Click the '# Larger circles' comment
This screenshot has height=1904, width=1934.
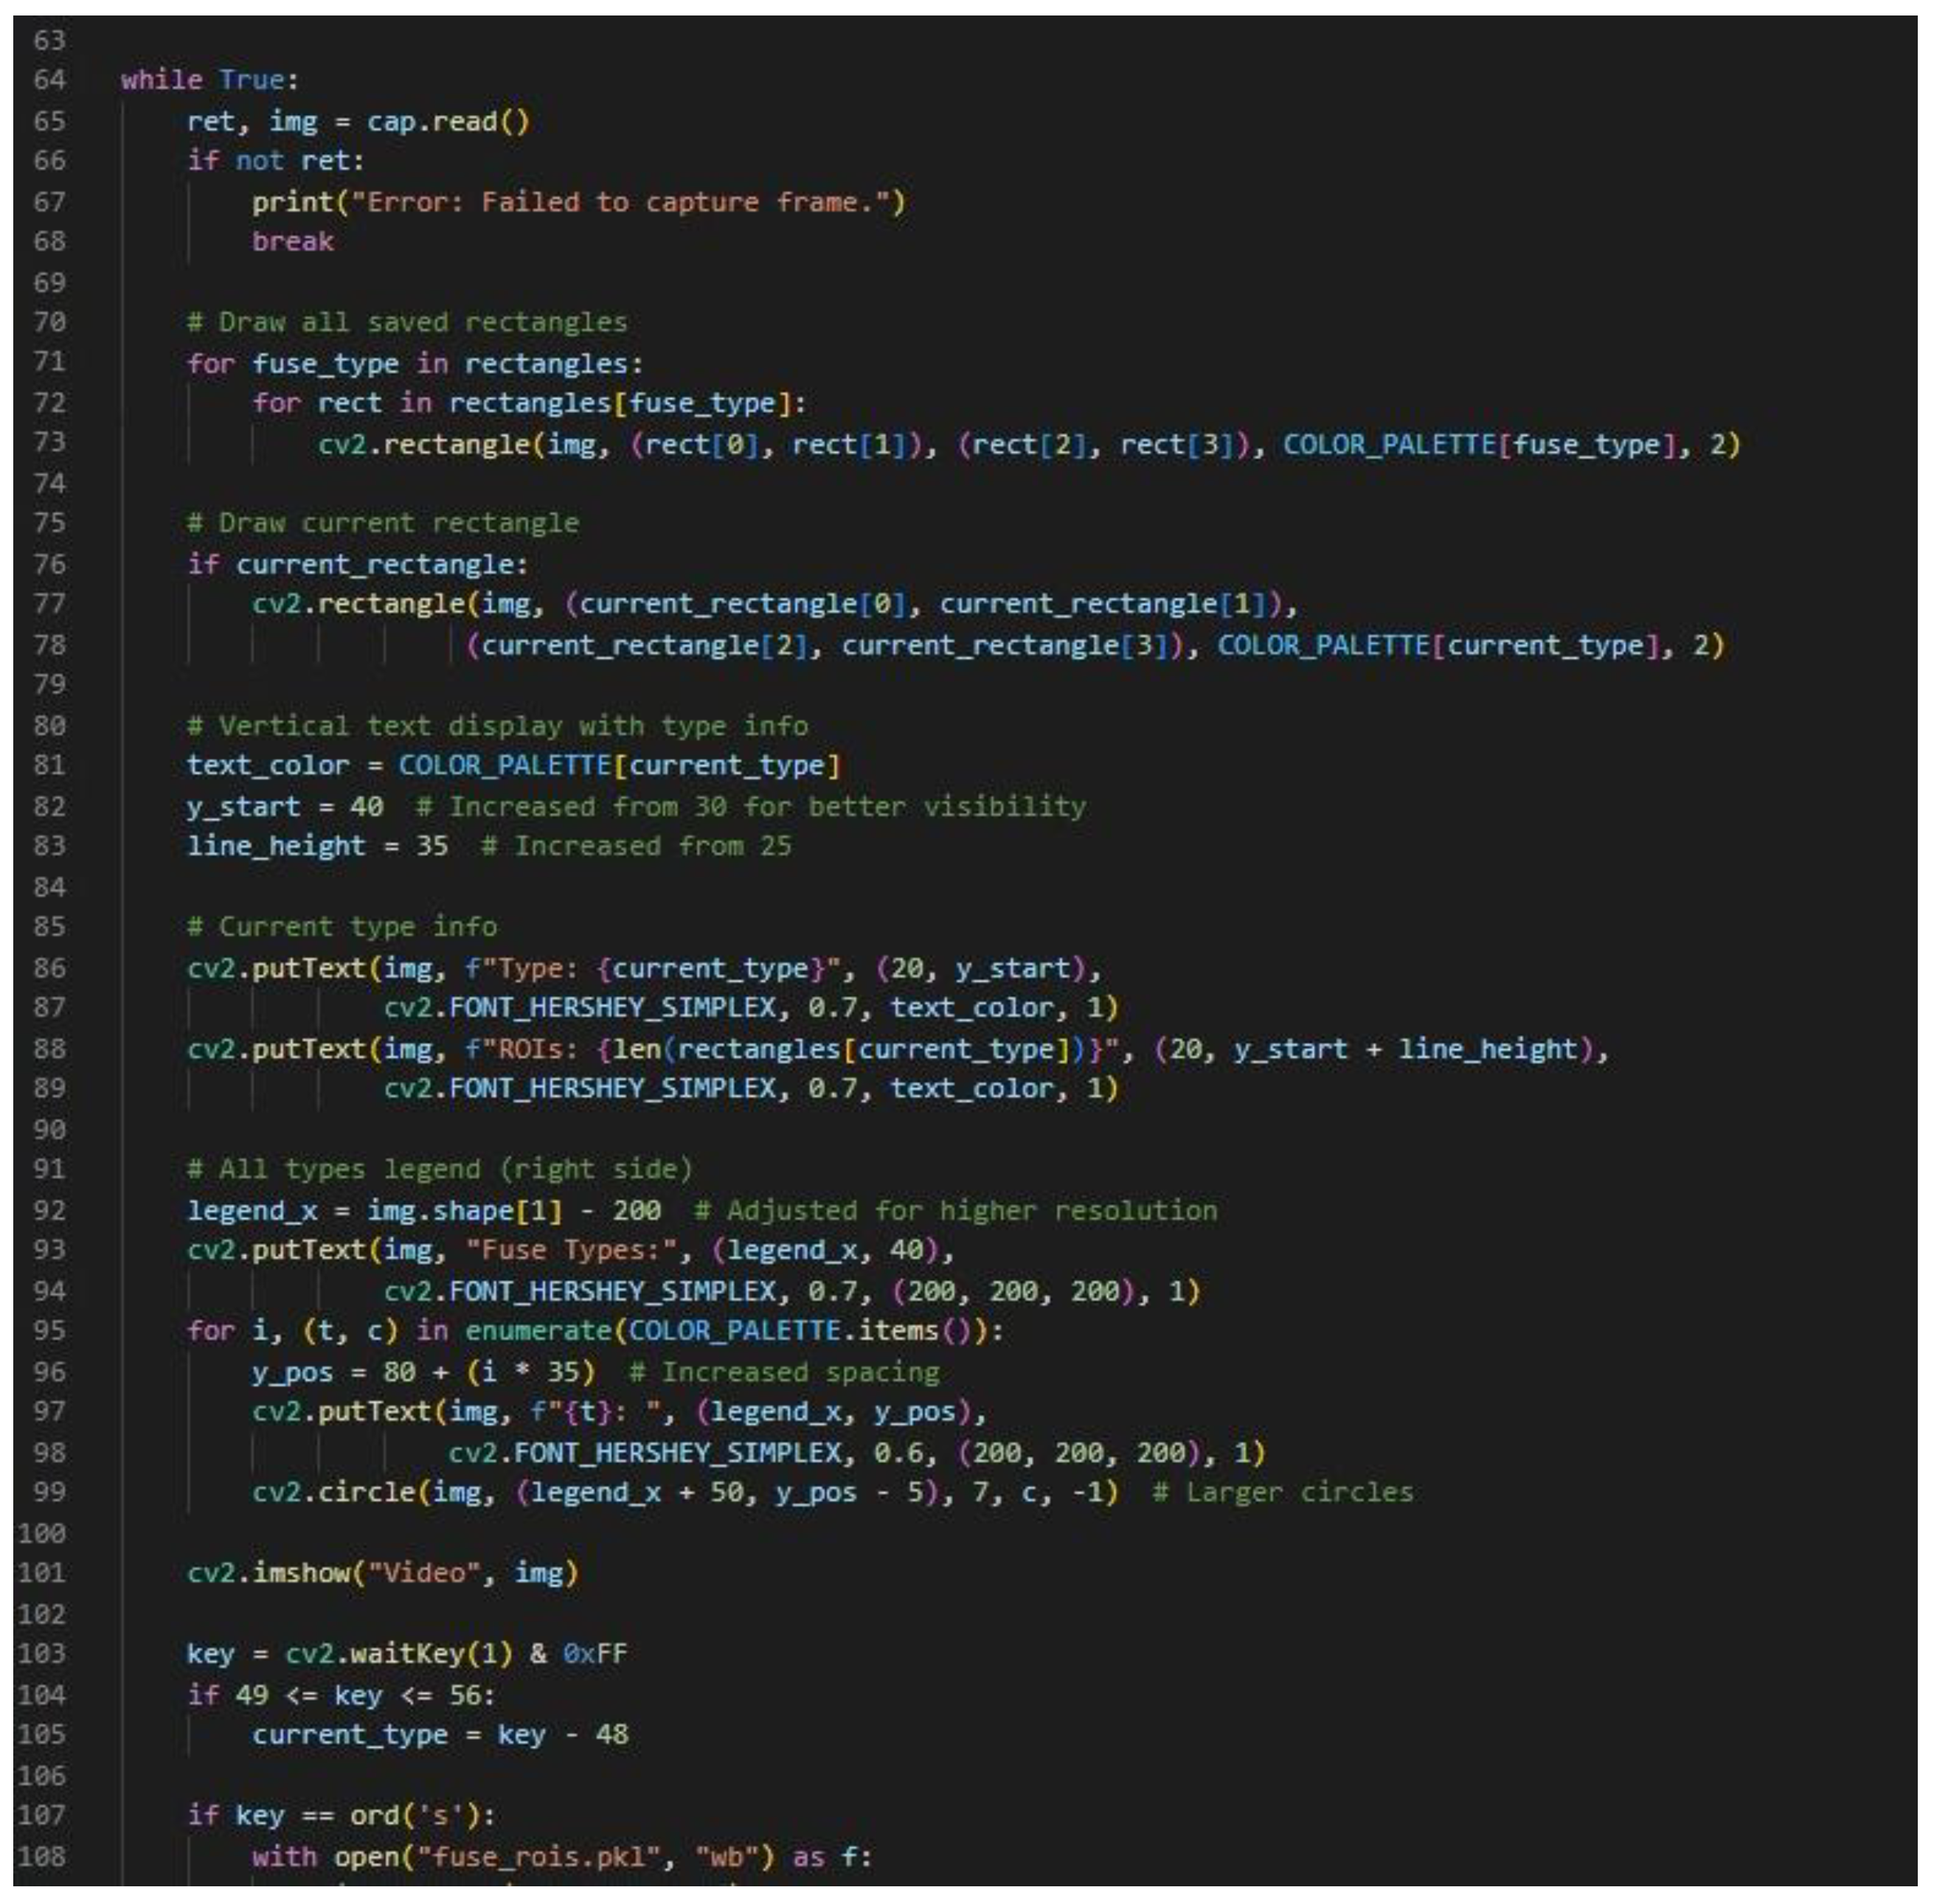click(1283, 1493)
